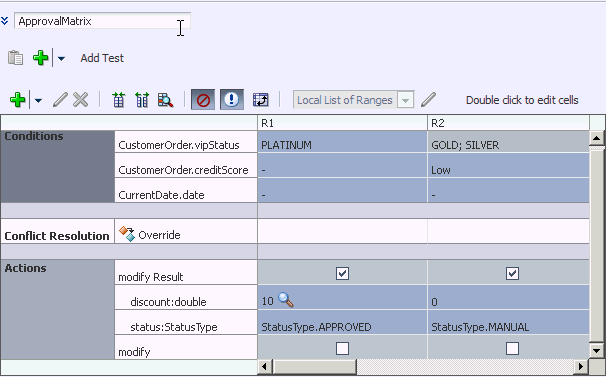Toggle the blue exclamation advanced mode button

tap(232, 100)
